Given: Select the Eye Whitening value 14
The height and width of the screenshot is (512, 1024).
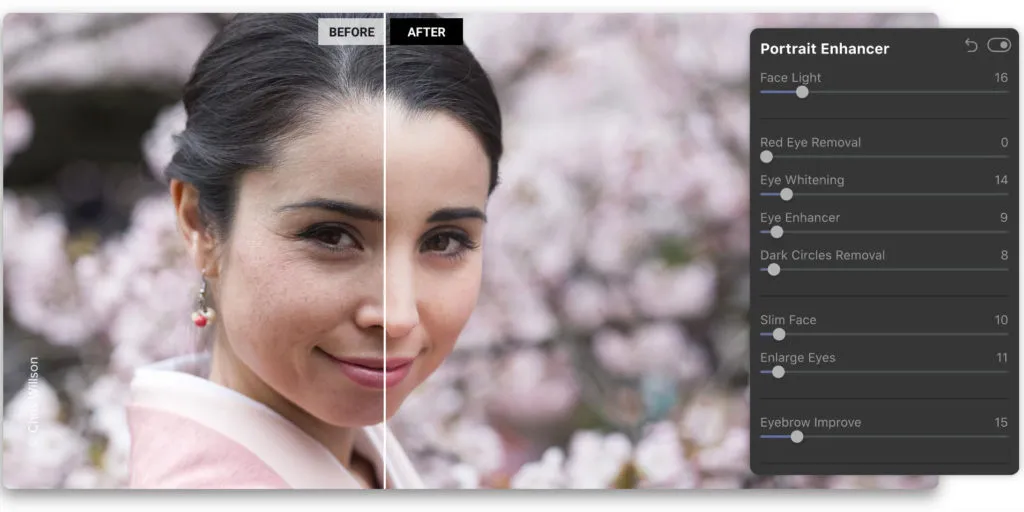Looking at the screenshot, I should coord(1000,180).
